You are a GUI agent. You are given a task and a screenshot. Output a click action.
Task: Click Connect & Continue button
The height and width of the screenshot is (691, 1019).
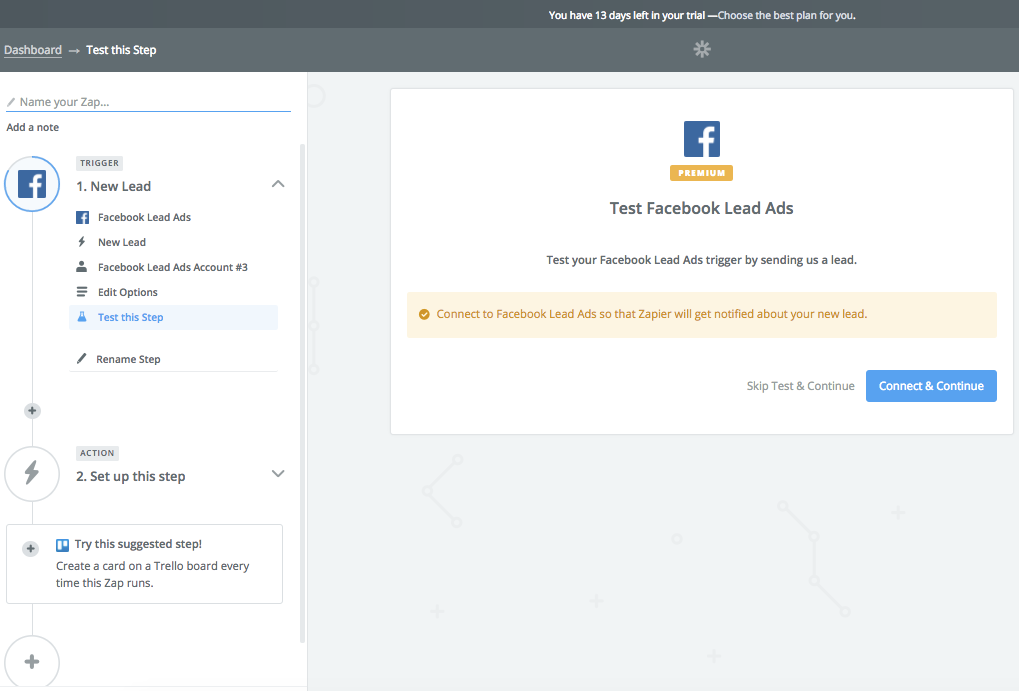tap(931, 386)
